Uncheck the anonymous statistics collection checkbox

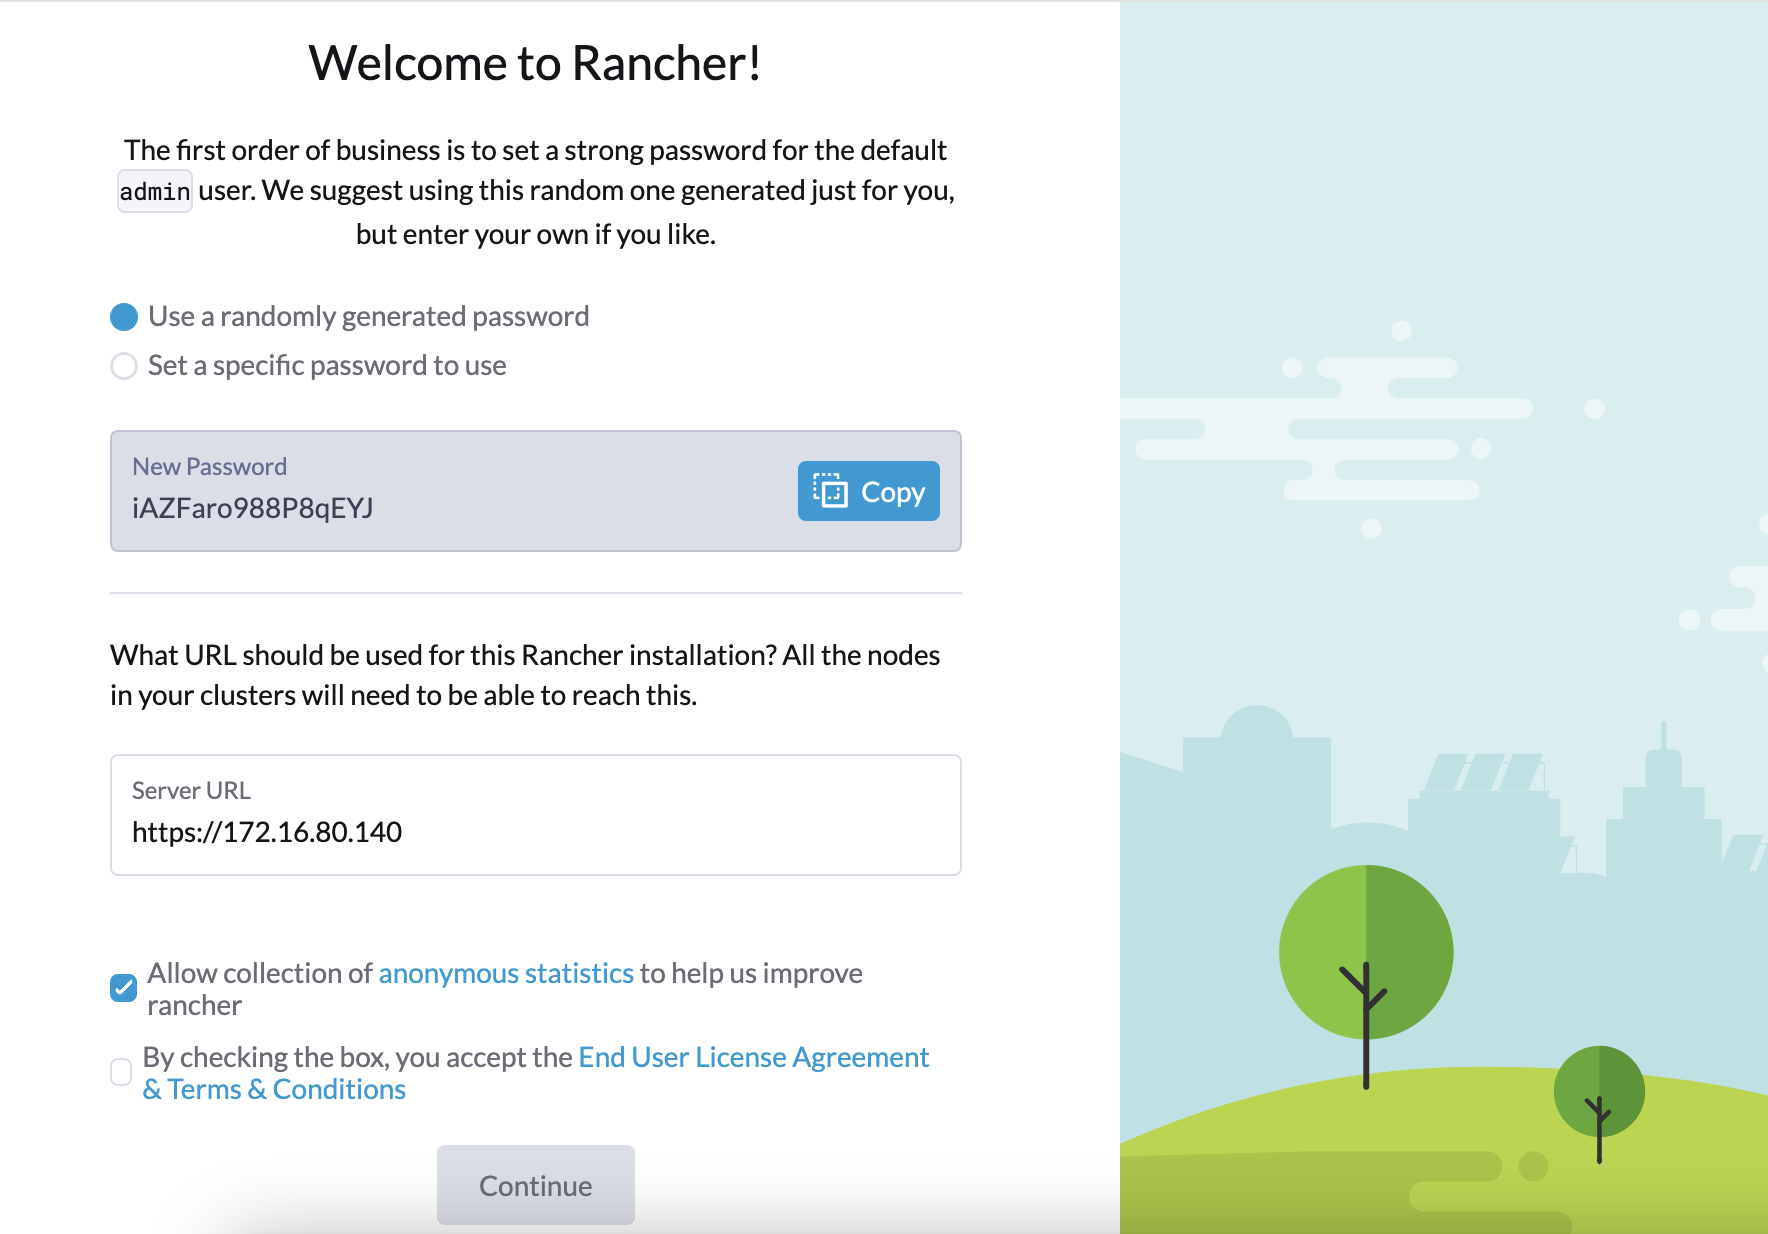click(x=123, y=988)
